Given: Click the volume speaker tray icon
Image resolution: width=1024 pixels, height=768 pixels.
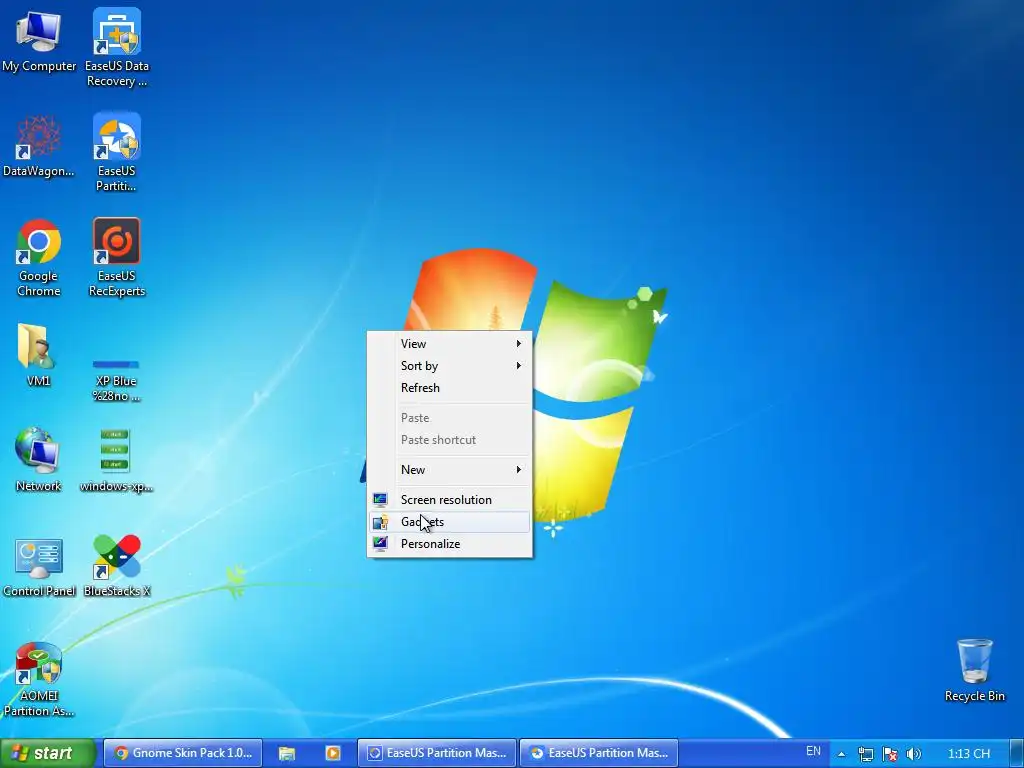Looking at the screenshot, I should (x=914, y=754).
